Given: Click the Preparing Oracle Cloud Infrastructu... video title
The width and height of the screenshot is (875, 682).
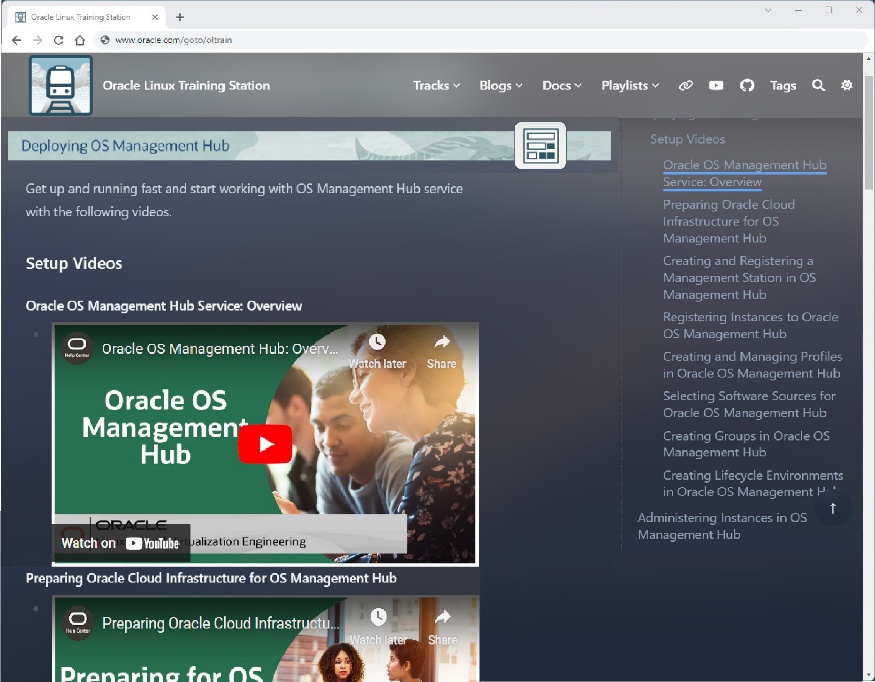Looking at the screenshot, I should (x=220, y=623).
